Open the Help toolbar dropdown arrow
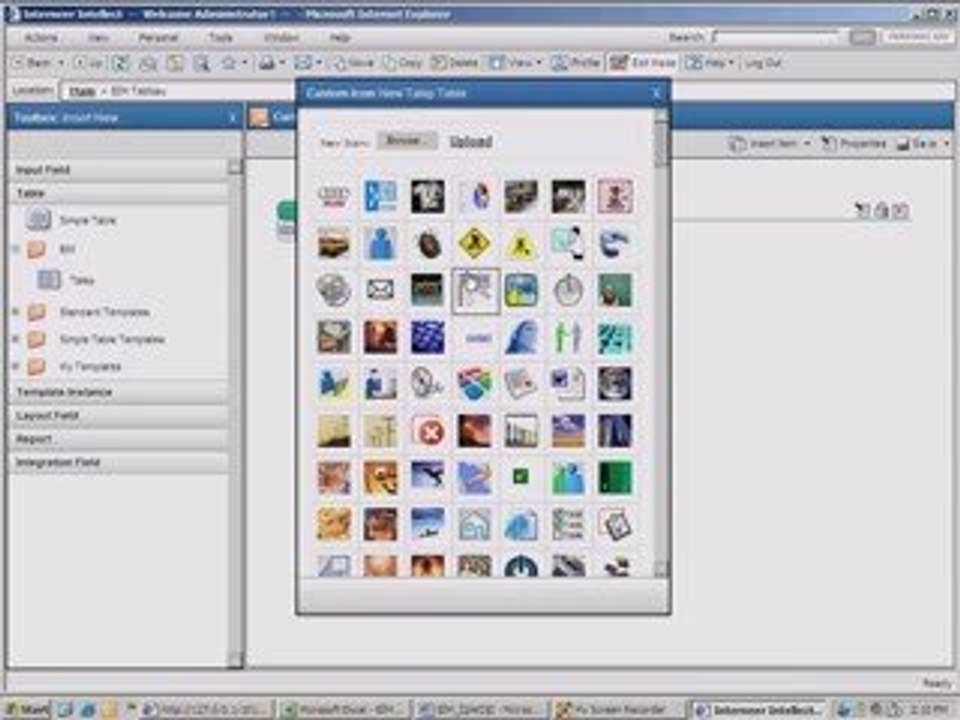Image resolution: width=960 pixels, height=720 pixels. pos(730,62)
